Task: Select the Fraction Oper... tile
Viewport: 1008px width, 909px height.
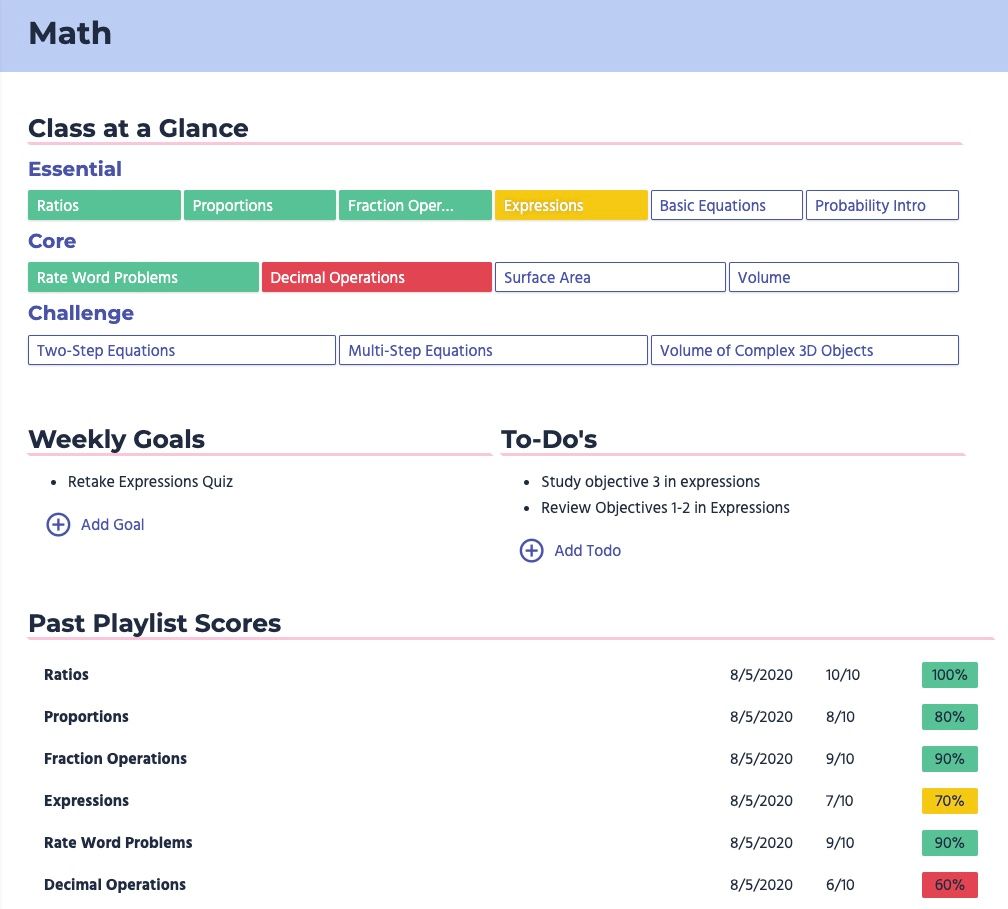Action: 415,205
